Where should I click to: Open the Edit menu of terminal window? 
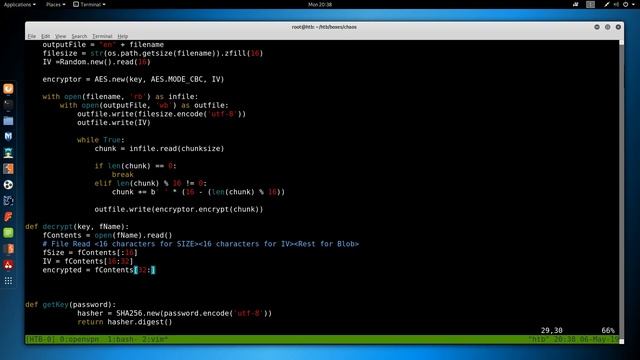pyautogui.click(x=45, y=36)
